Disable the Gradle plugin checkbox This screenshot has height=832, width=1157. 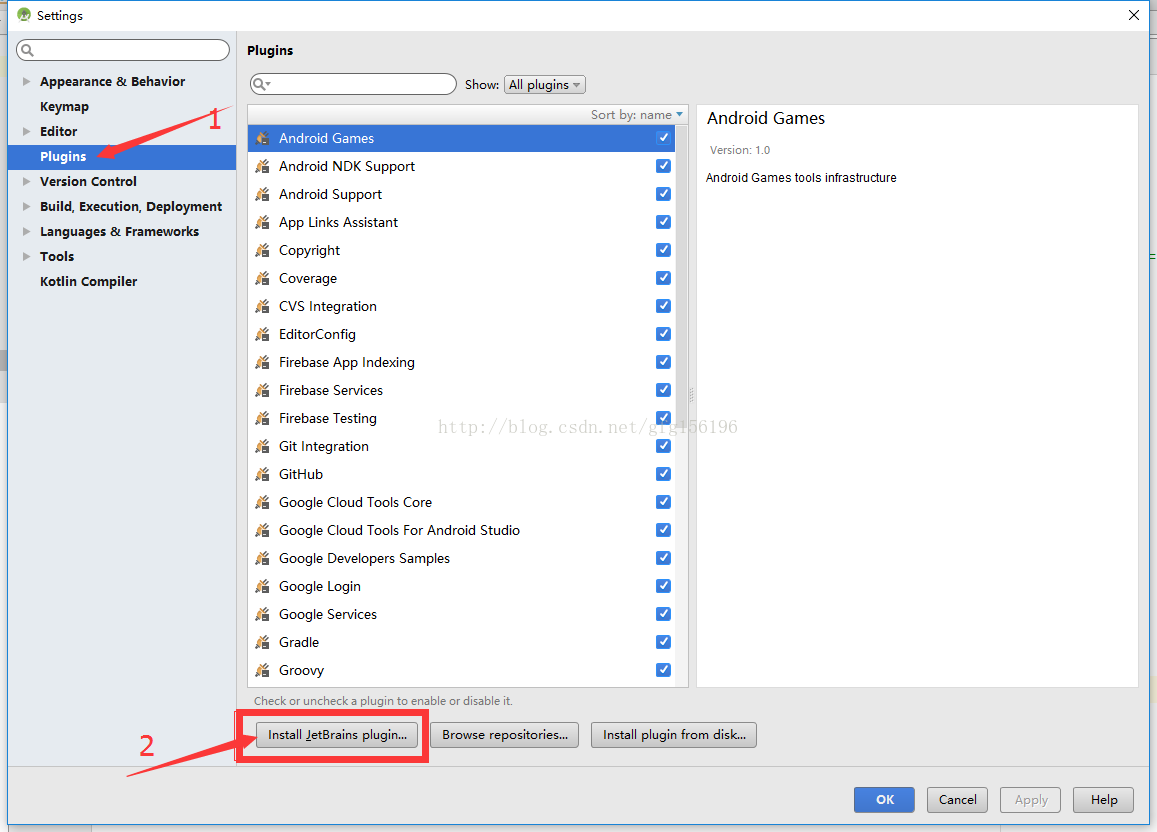[663, 642]
